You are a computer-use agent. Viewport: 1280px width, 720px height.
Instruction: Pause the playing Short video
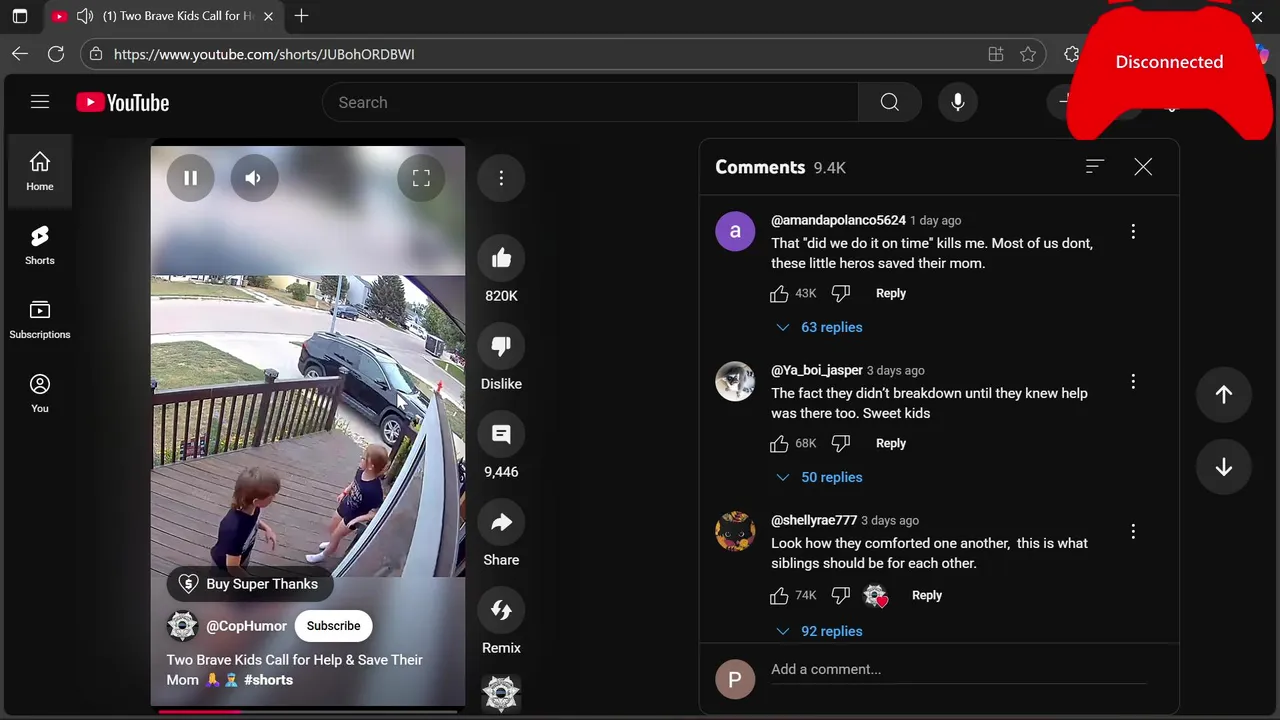(x=190, y=178)
